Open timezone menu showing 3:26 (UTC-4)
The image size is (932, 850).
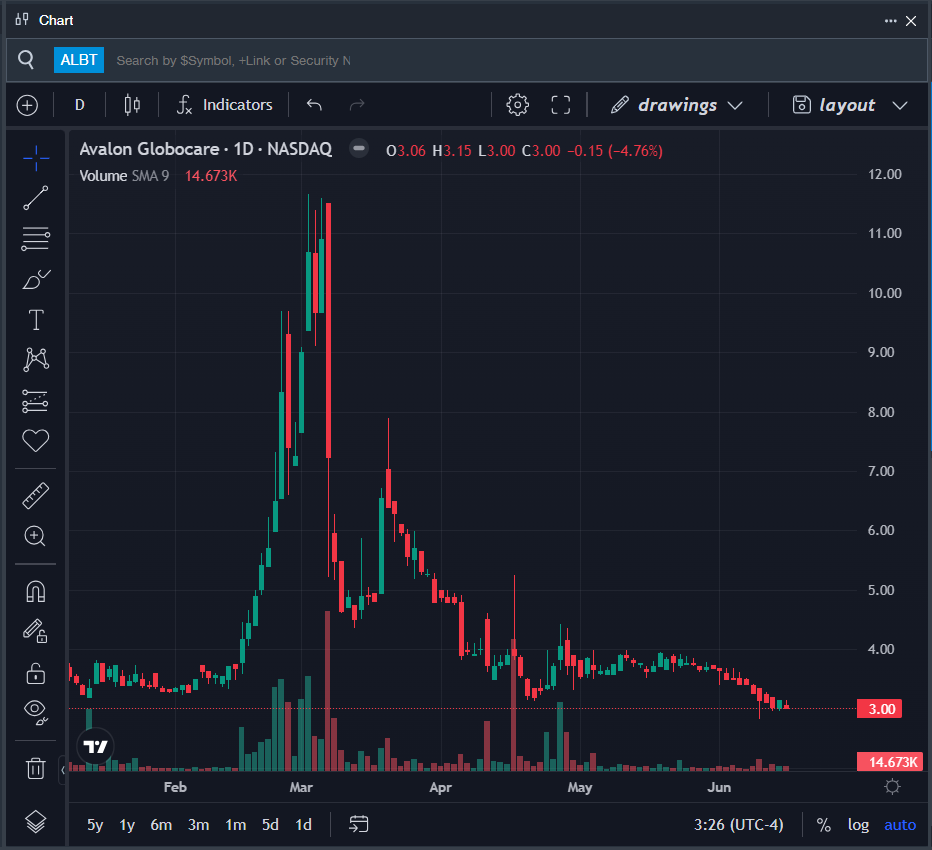pos(739,824)
